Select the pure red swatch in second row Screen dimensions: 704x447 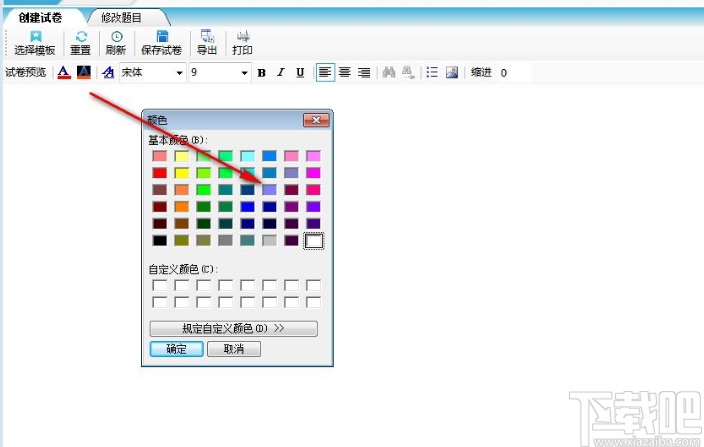coord(159,173)
